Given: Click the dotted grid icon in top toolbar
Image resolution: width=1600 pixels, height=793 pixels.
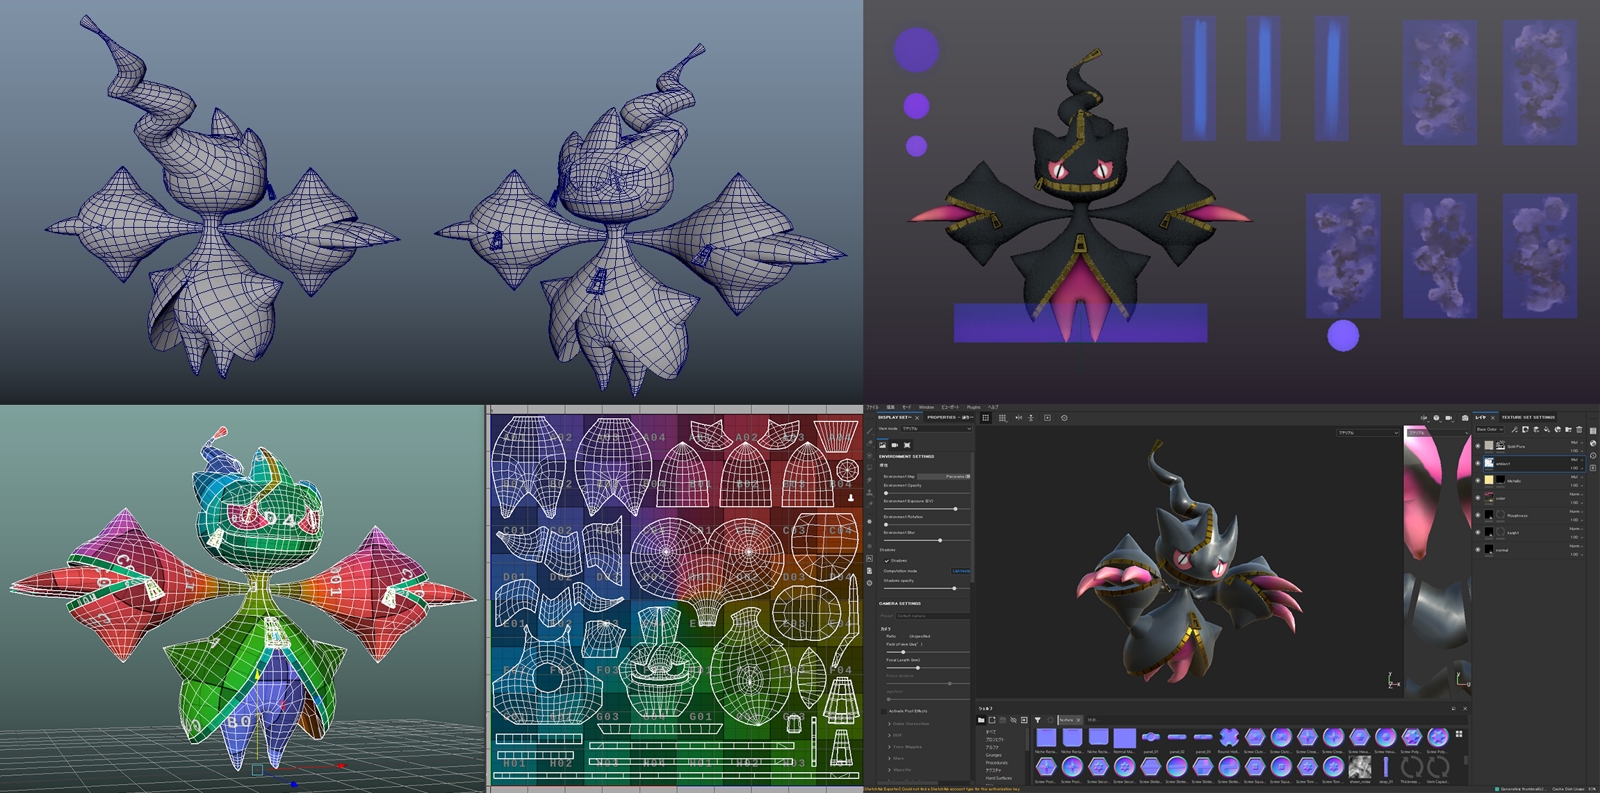Looking at the screenshot, I should (1003, 418).
